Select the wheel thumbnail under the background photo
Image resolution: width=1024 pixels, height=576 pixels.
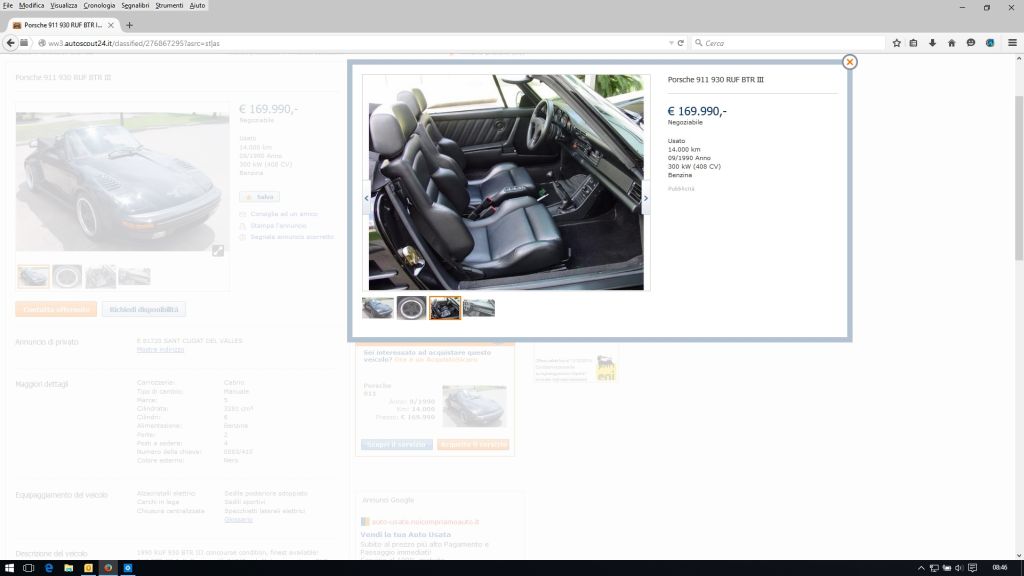coord(67,276)
